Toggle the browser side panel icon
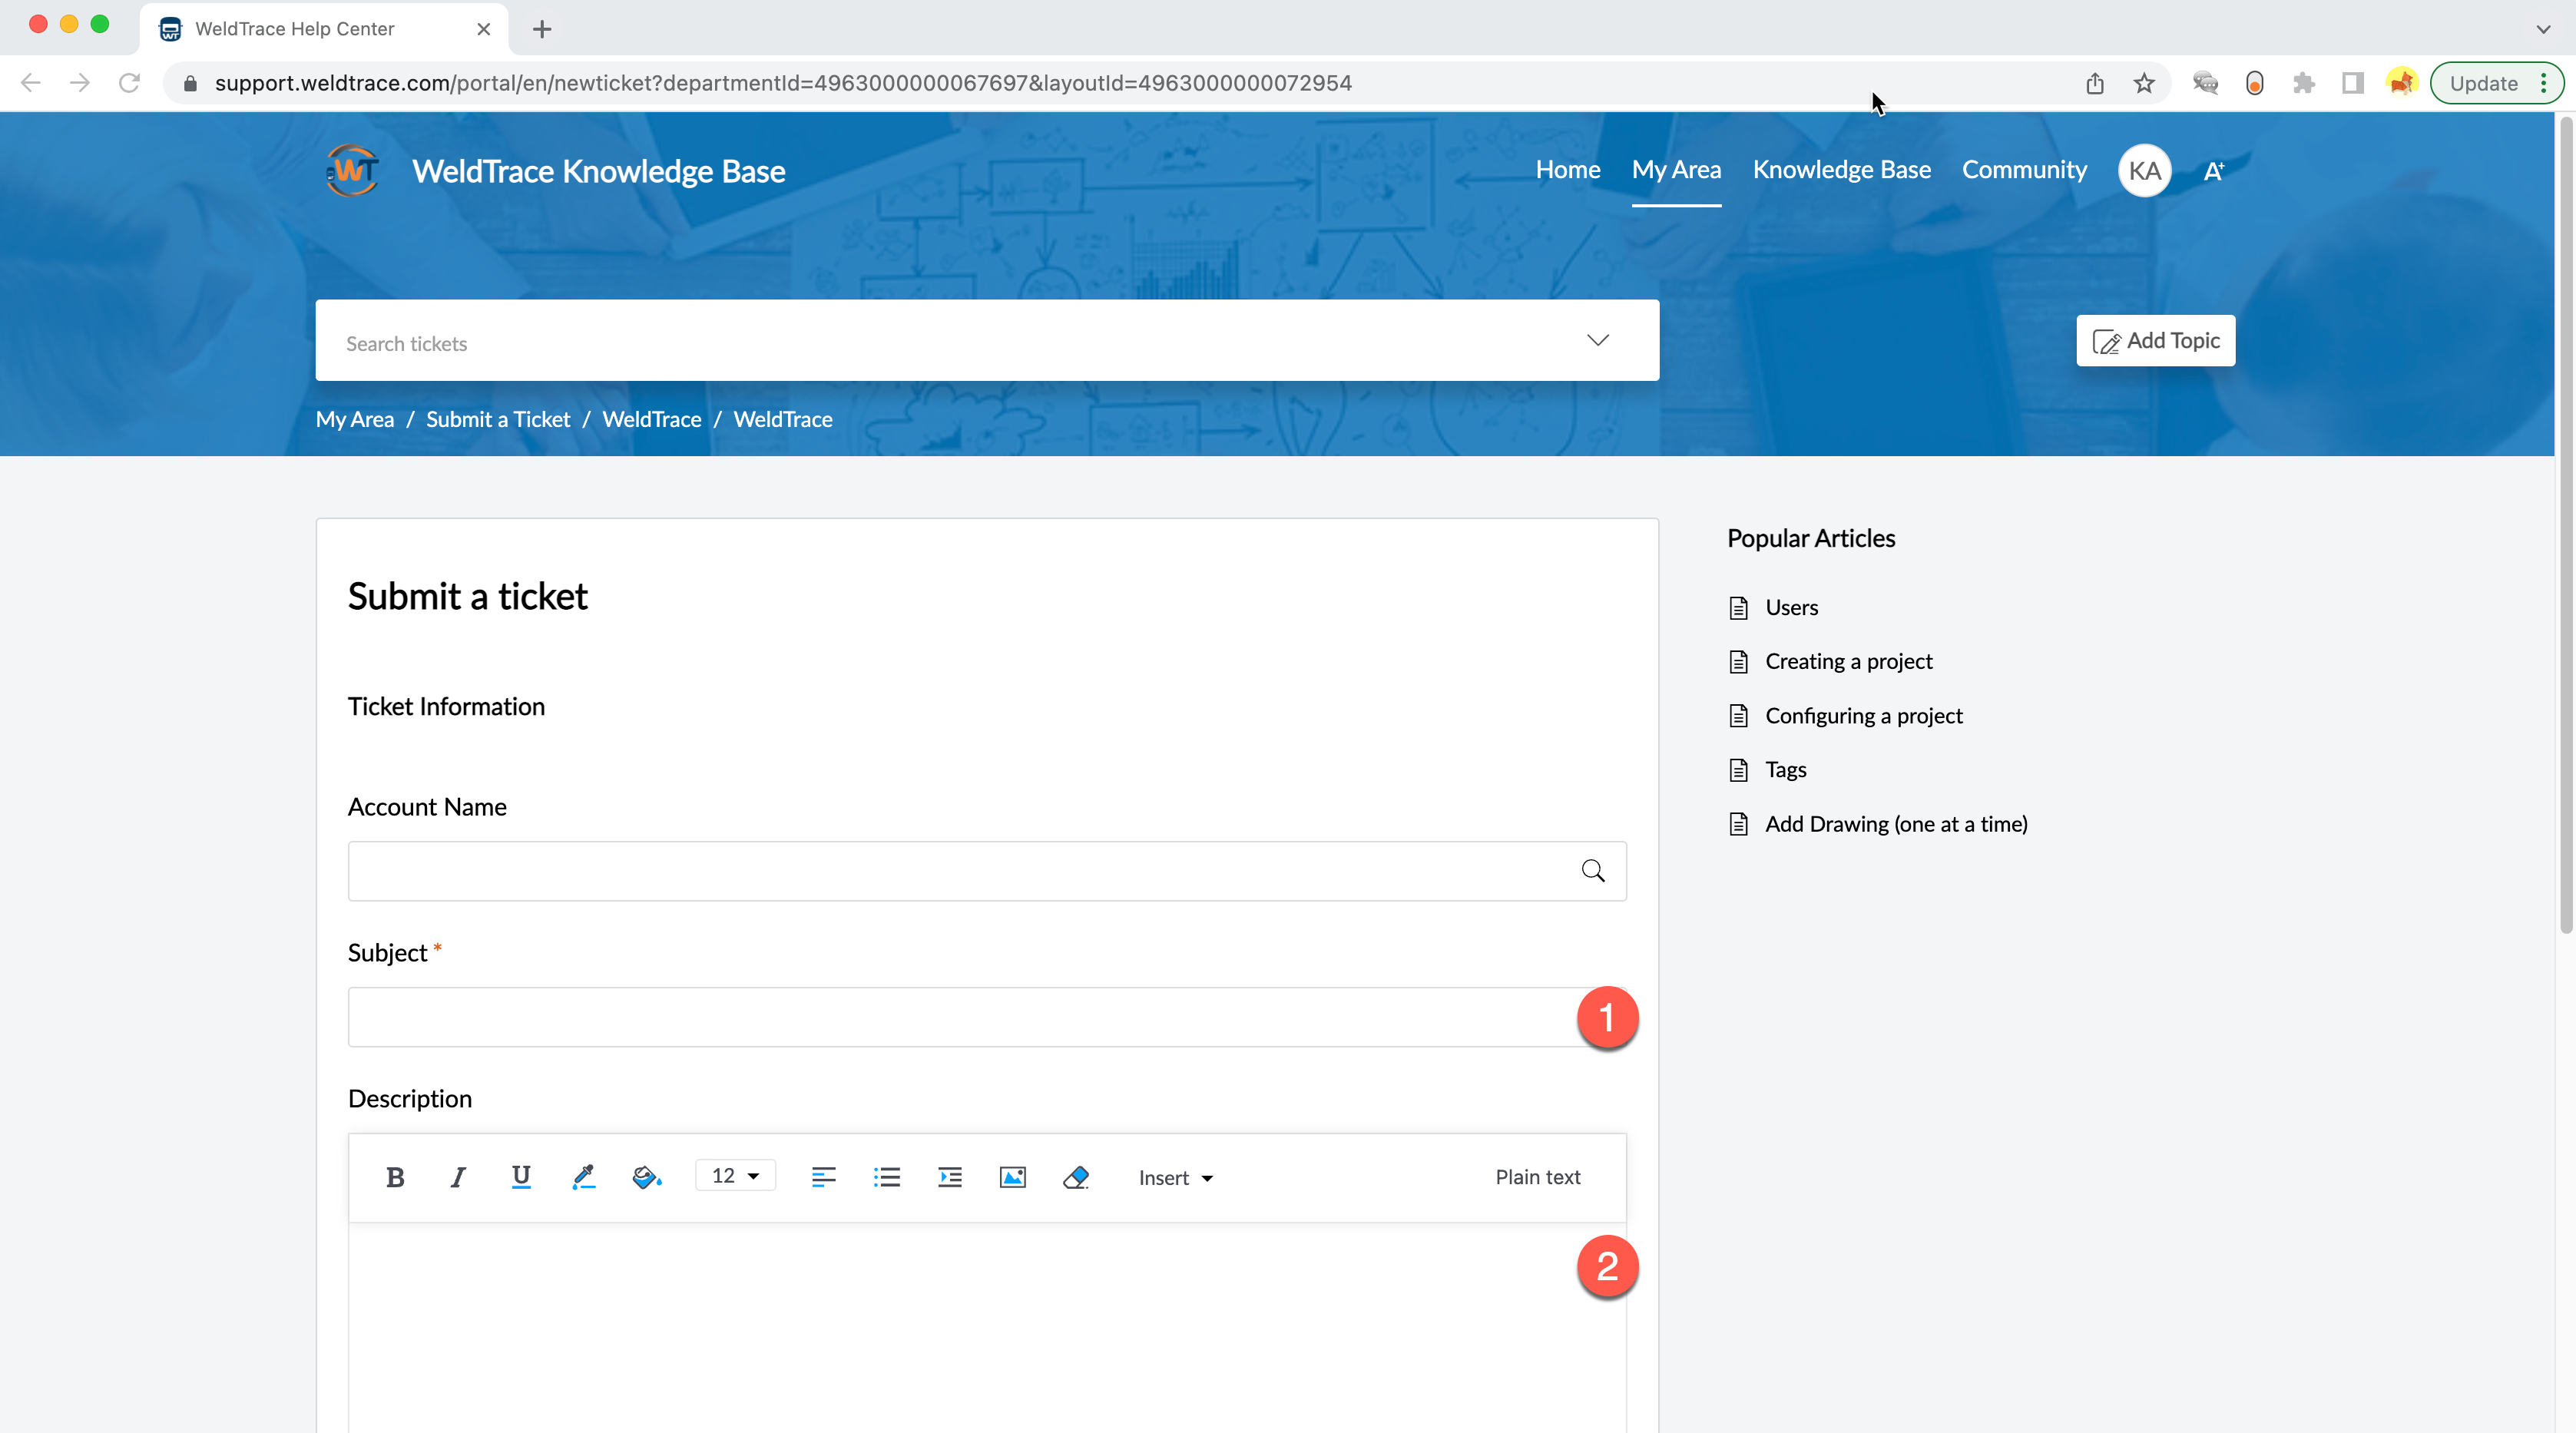2576x1433 pixels. 2353,83
